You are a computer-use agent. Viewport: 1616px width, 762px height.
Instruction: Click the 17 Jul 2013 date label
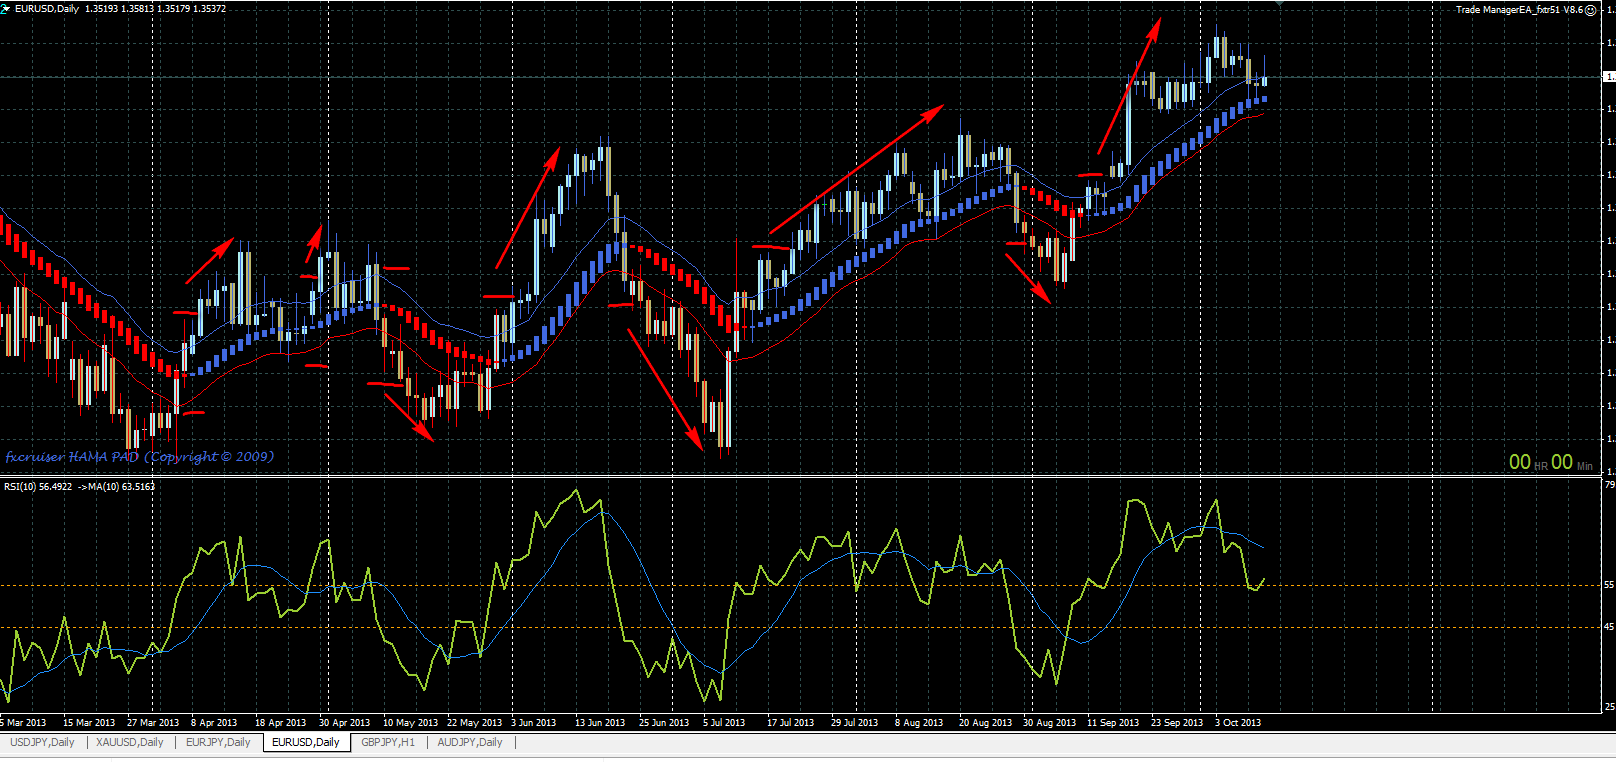790,723
